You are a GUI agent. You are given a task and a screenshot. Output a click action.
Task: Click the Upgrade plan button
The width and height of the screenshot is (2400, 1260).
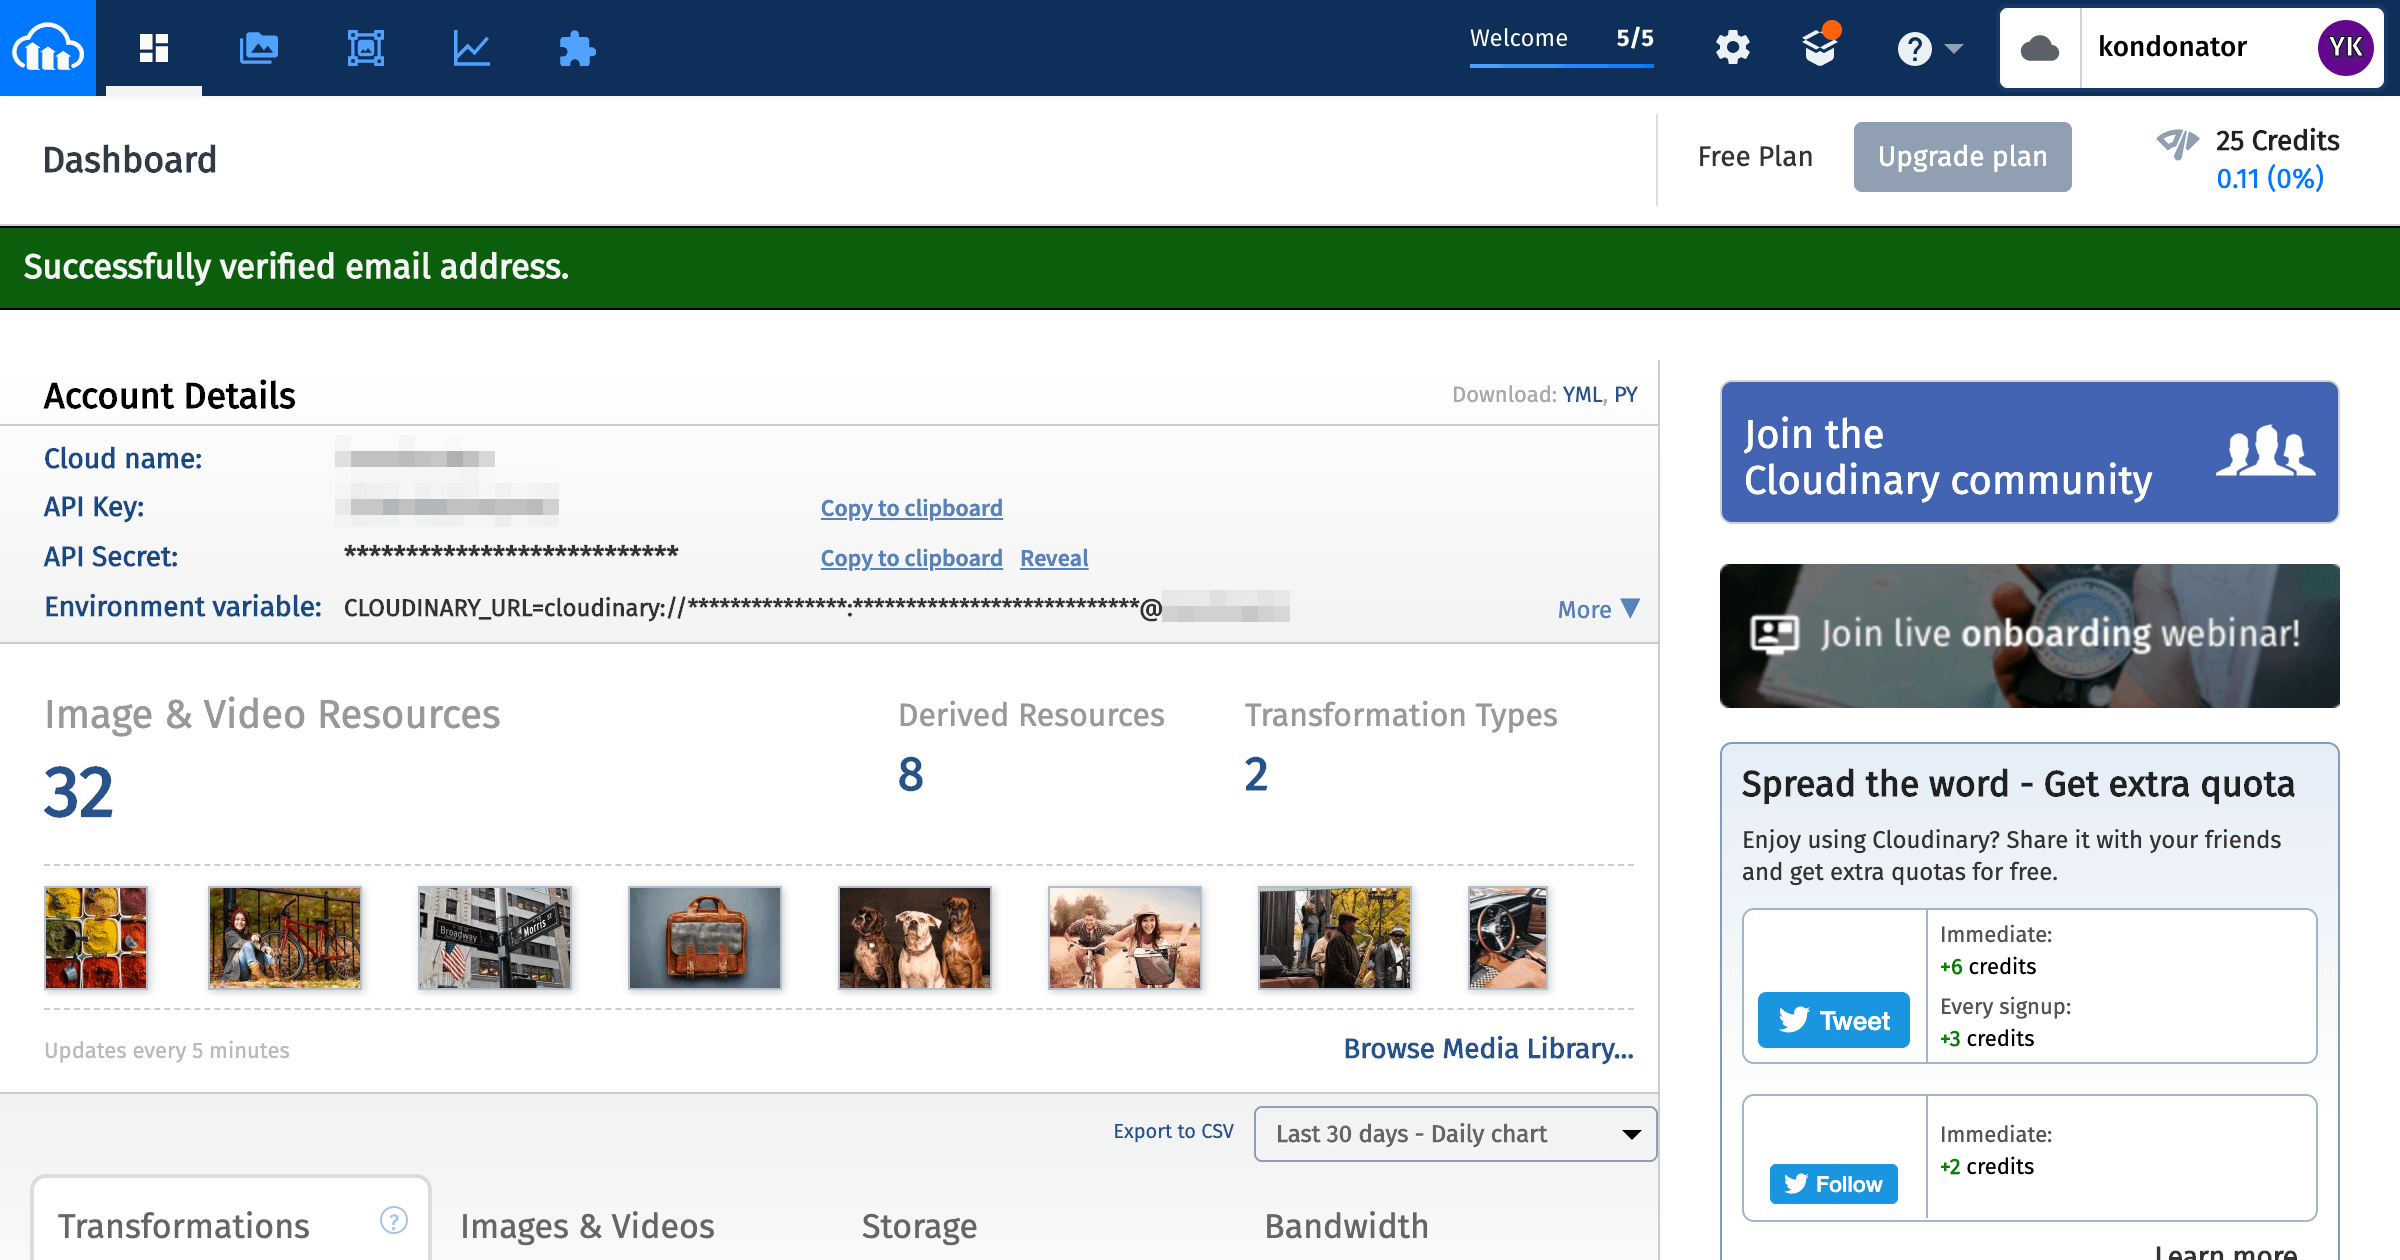click(1962, 157)
